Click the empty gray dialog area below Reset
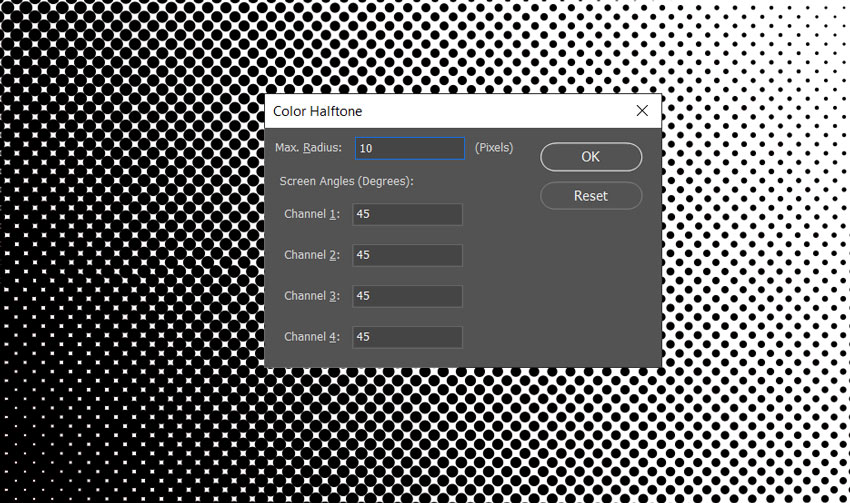Screen dimensions: 850x503 point(591,287)
